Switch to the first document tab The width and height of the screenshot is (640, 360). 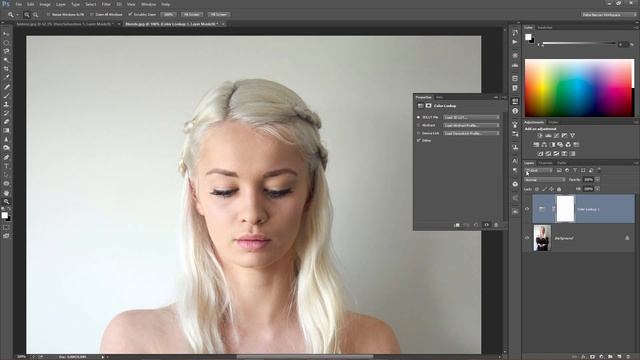tap(65, 24)
